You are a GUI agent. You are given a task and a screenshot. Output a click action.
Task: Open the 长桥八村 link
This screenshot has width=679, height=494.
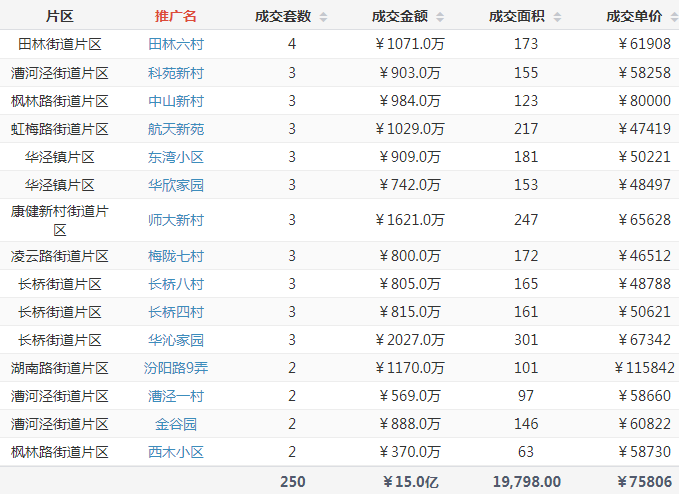pos(176,284)
